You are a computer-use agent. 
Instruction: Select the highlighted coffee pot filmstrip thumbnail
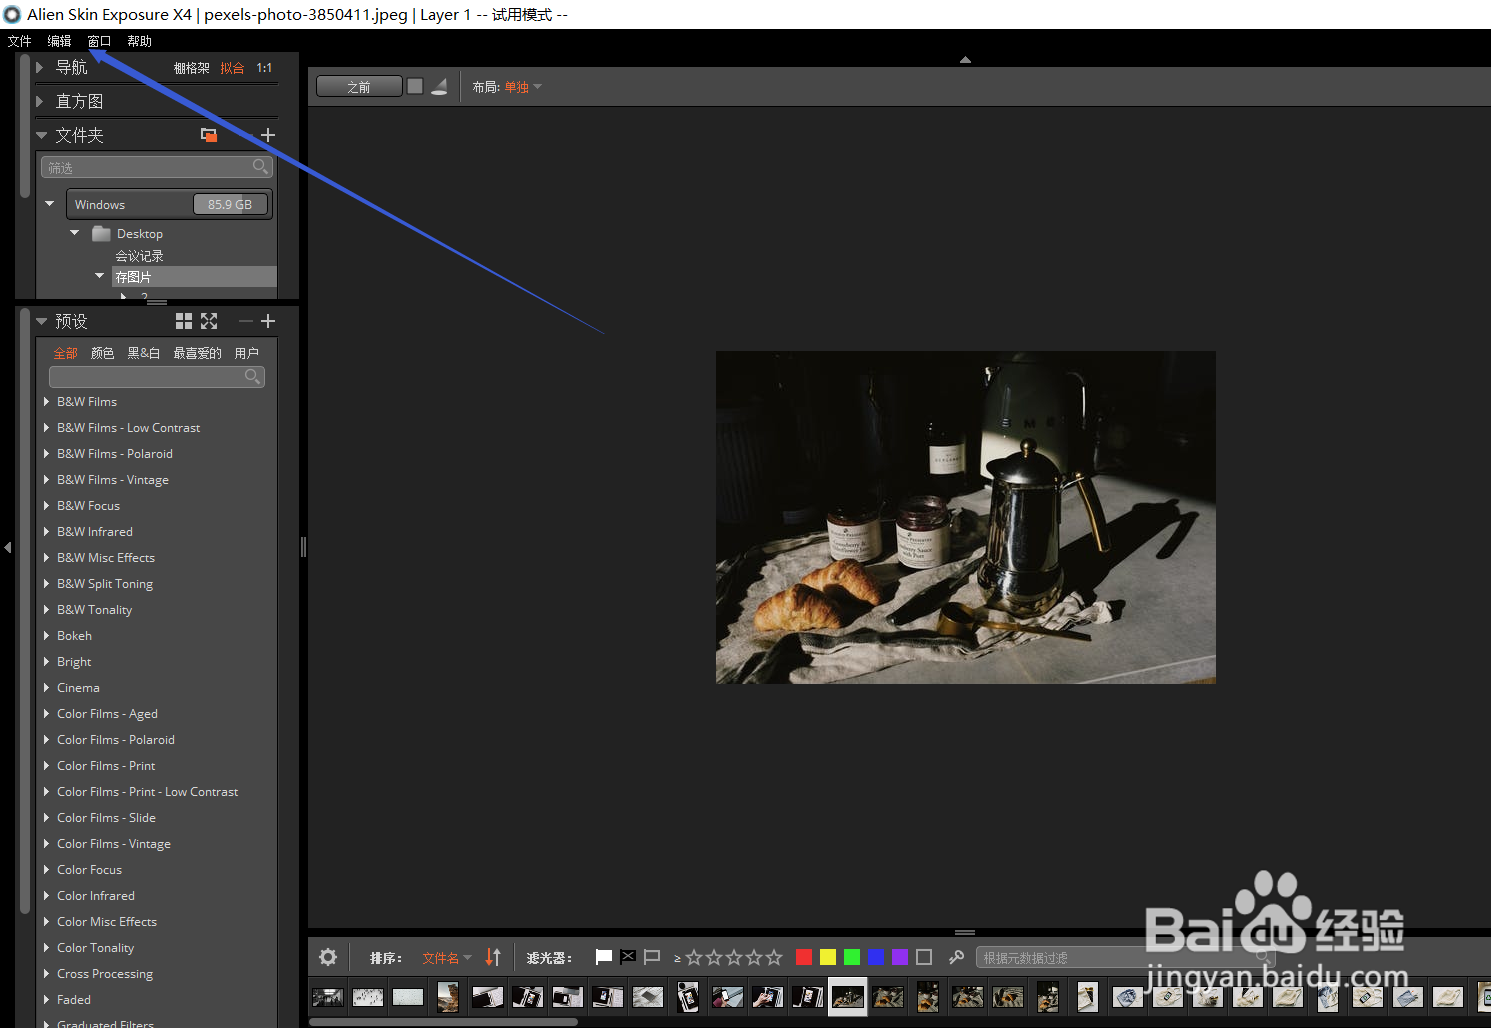click(x=848, y=996)
